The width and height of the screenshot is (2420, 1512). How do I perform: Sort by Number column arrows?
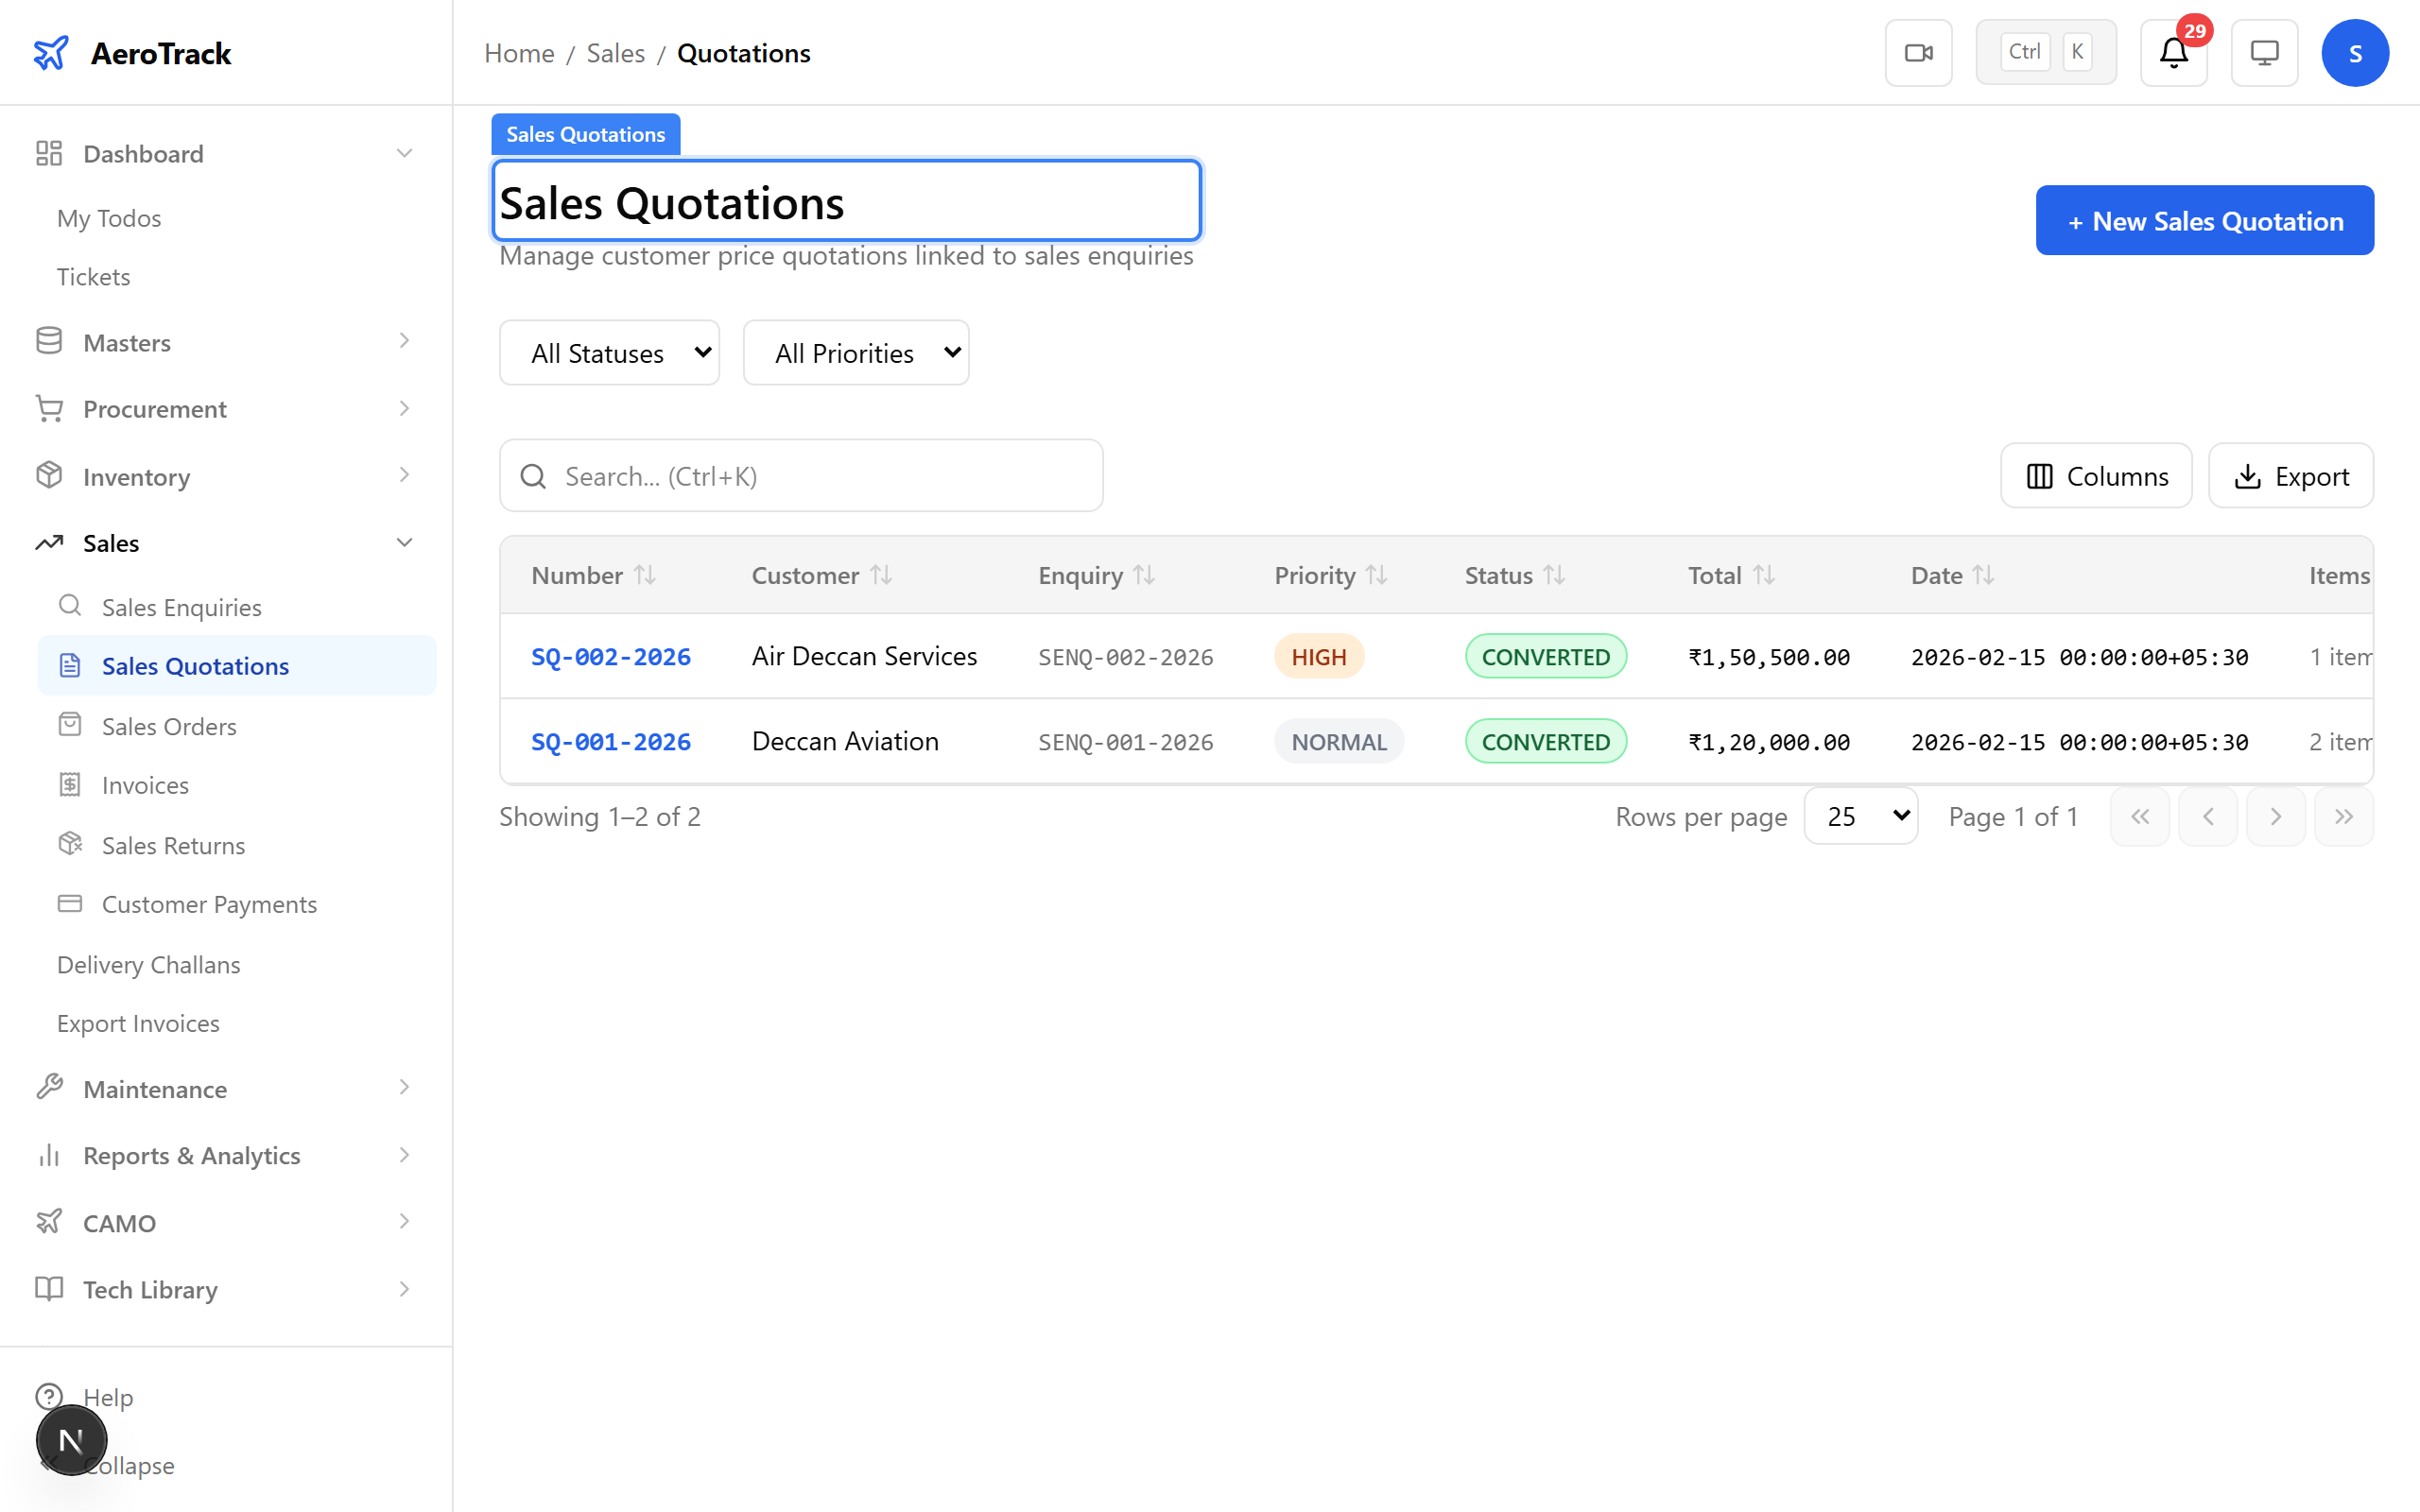point(645,575)
